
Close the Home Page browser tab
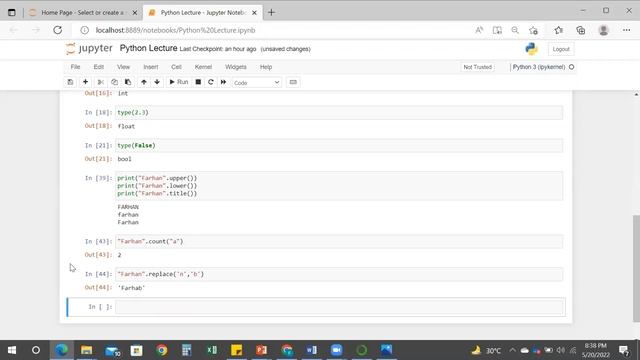[135, 13]
